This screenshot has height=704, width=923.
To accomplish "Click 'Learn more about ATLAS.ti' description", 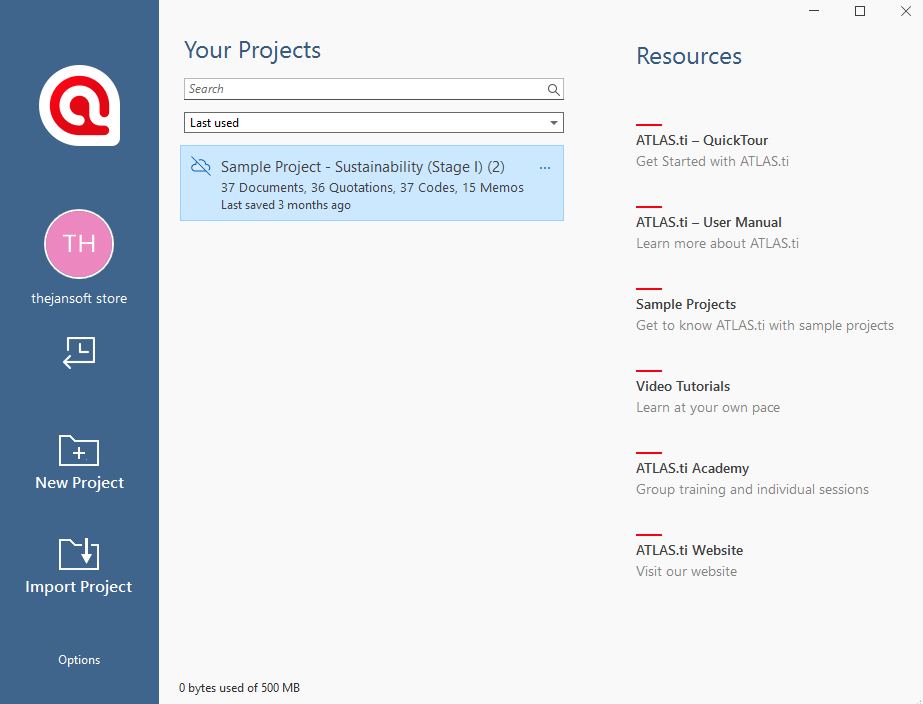I will tap(717, 243).
